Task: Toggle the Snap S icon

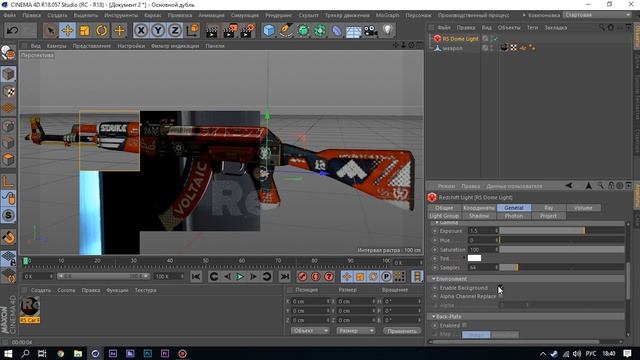Action: [x=9, y=215]
